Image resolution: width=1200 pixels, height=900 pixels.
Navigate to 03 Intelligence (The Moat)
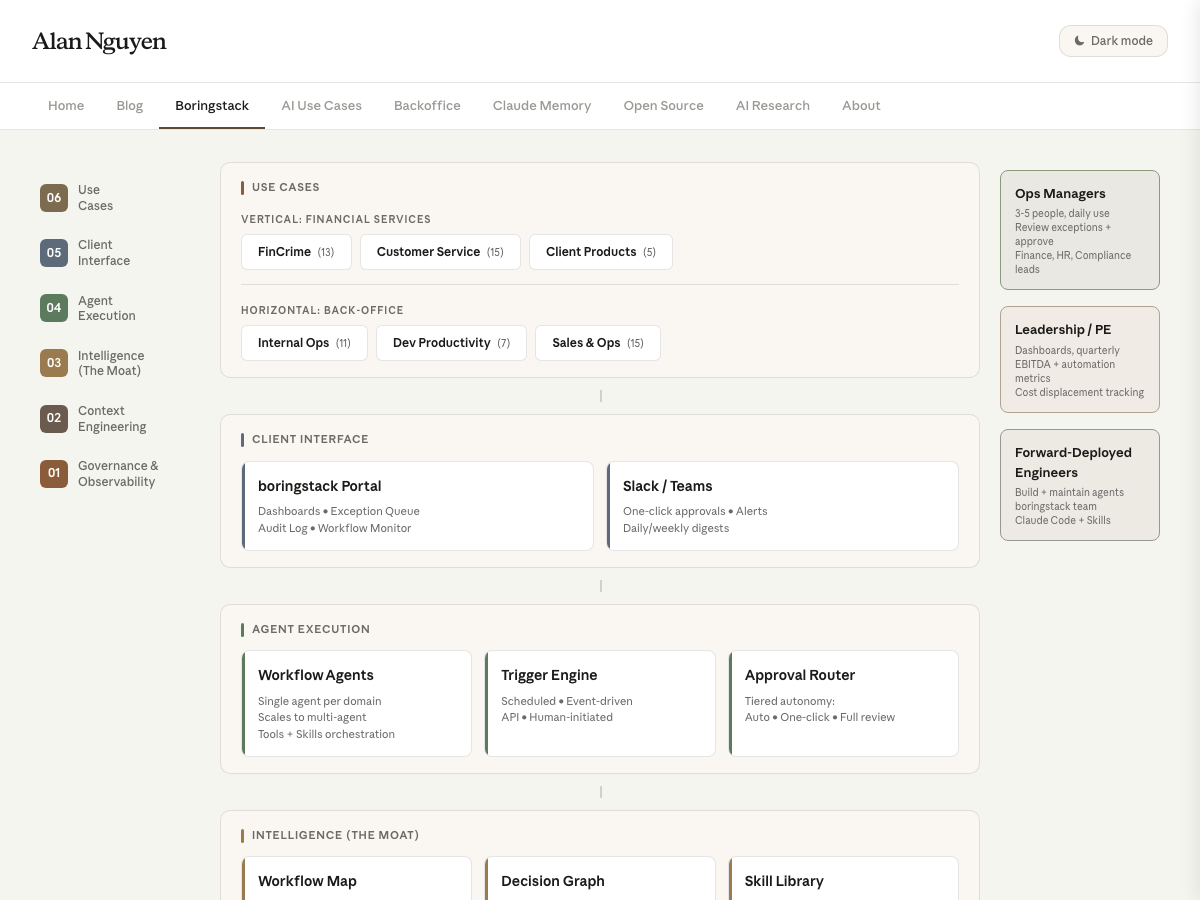pyautogui.click(x=95, y=363)
